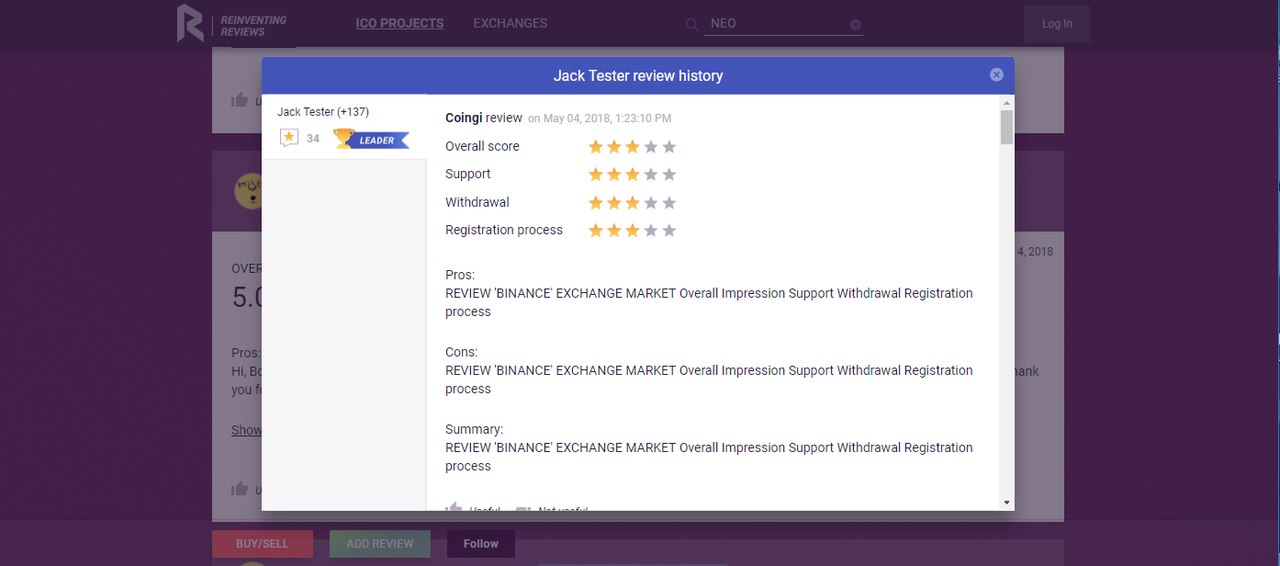The width and height of the screenshot is (1280, 566).
Task: Click the search magnifier icon
Action: pos(691,24)
